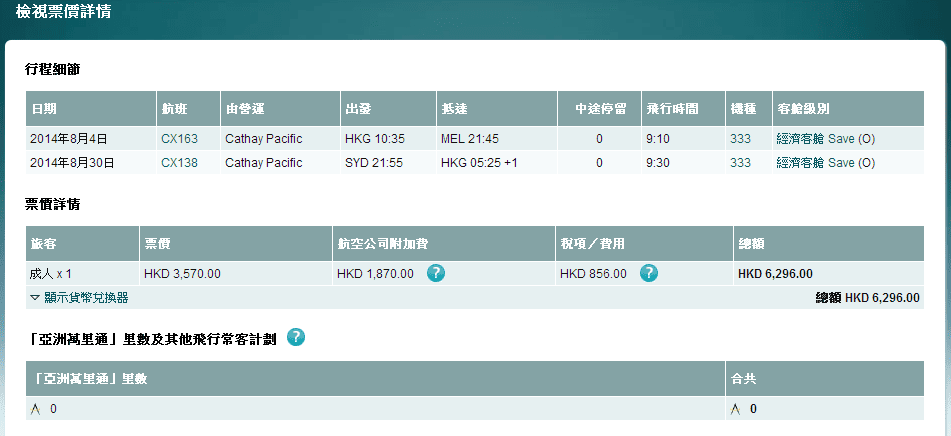This screenshot has width=951, height=436.
Task: Click the 中途停留 column header
Action: click(x=600, y=108)
